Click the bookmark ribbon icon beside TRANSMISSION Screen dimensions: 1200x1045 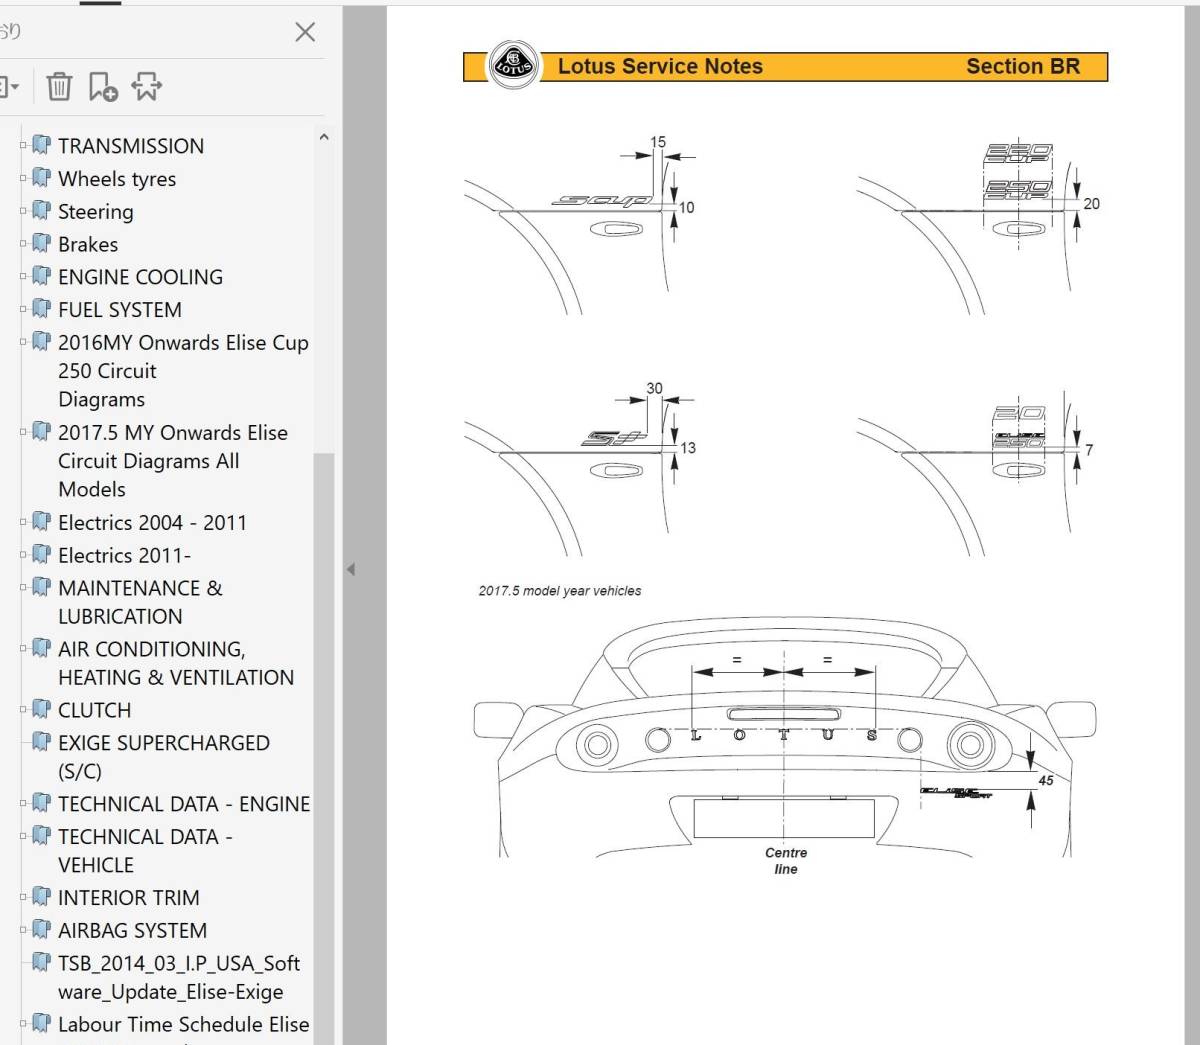41,144
